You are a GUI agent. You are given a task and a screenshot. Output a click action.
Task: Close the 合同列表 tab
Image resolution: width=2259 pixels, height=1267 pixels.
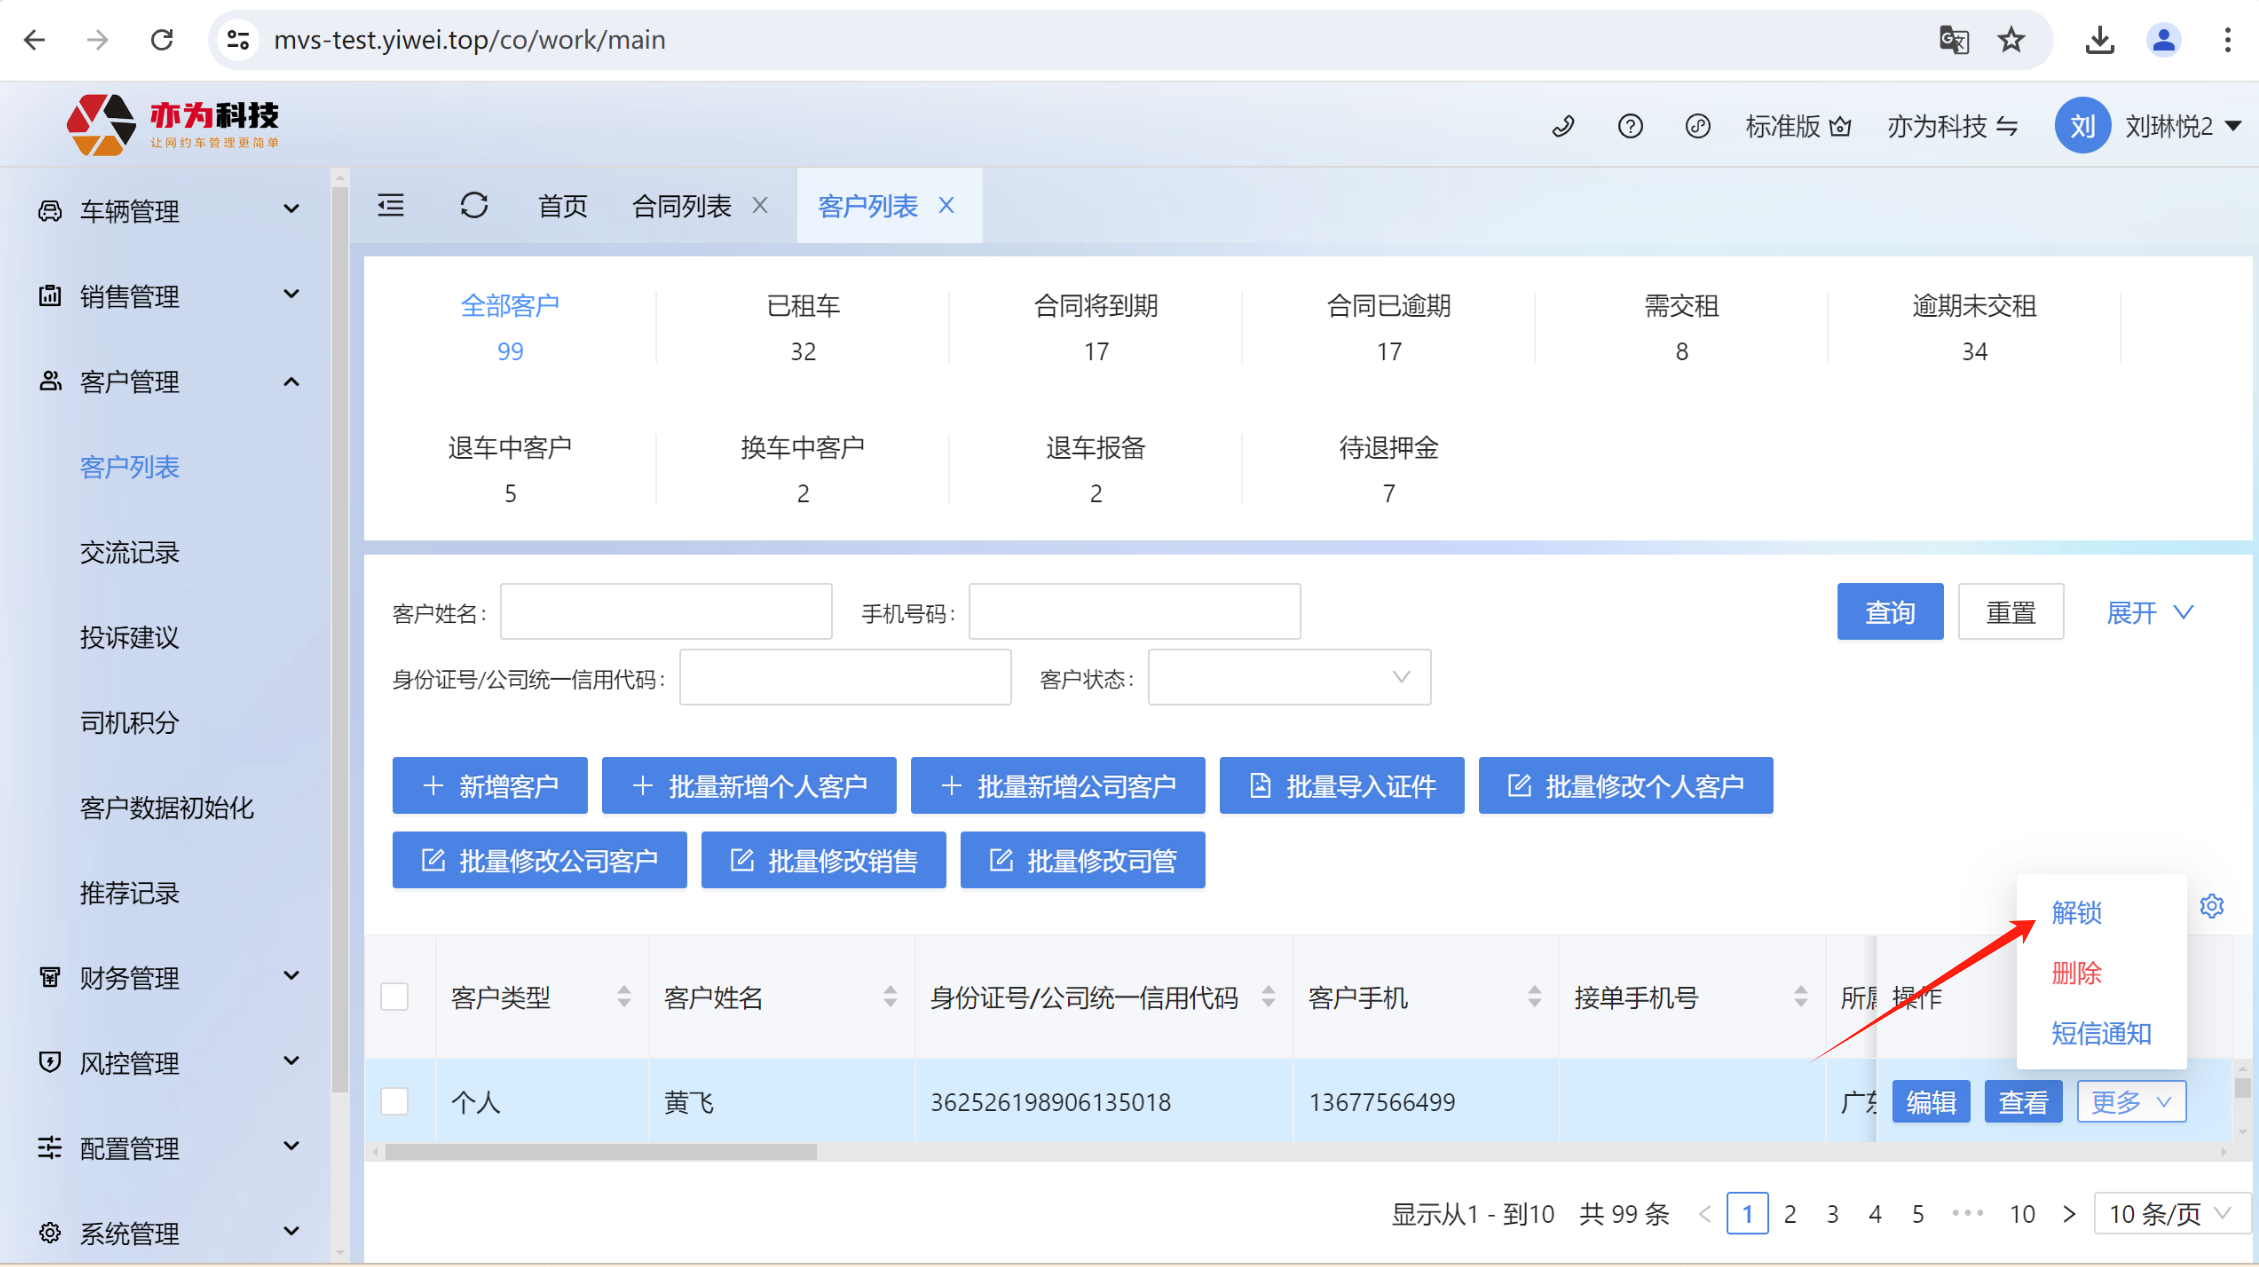[760, 205]
